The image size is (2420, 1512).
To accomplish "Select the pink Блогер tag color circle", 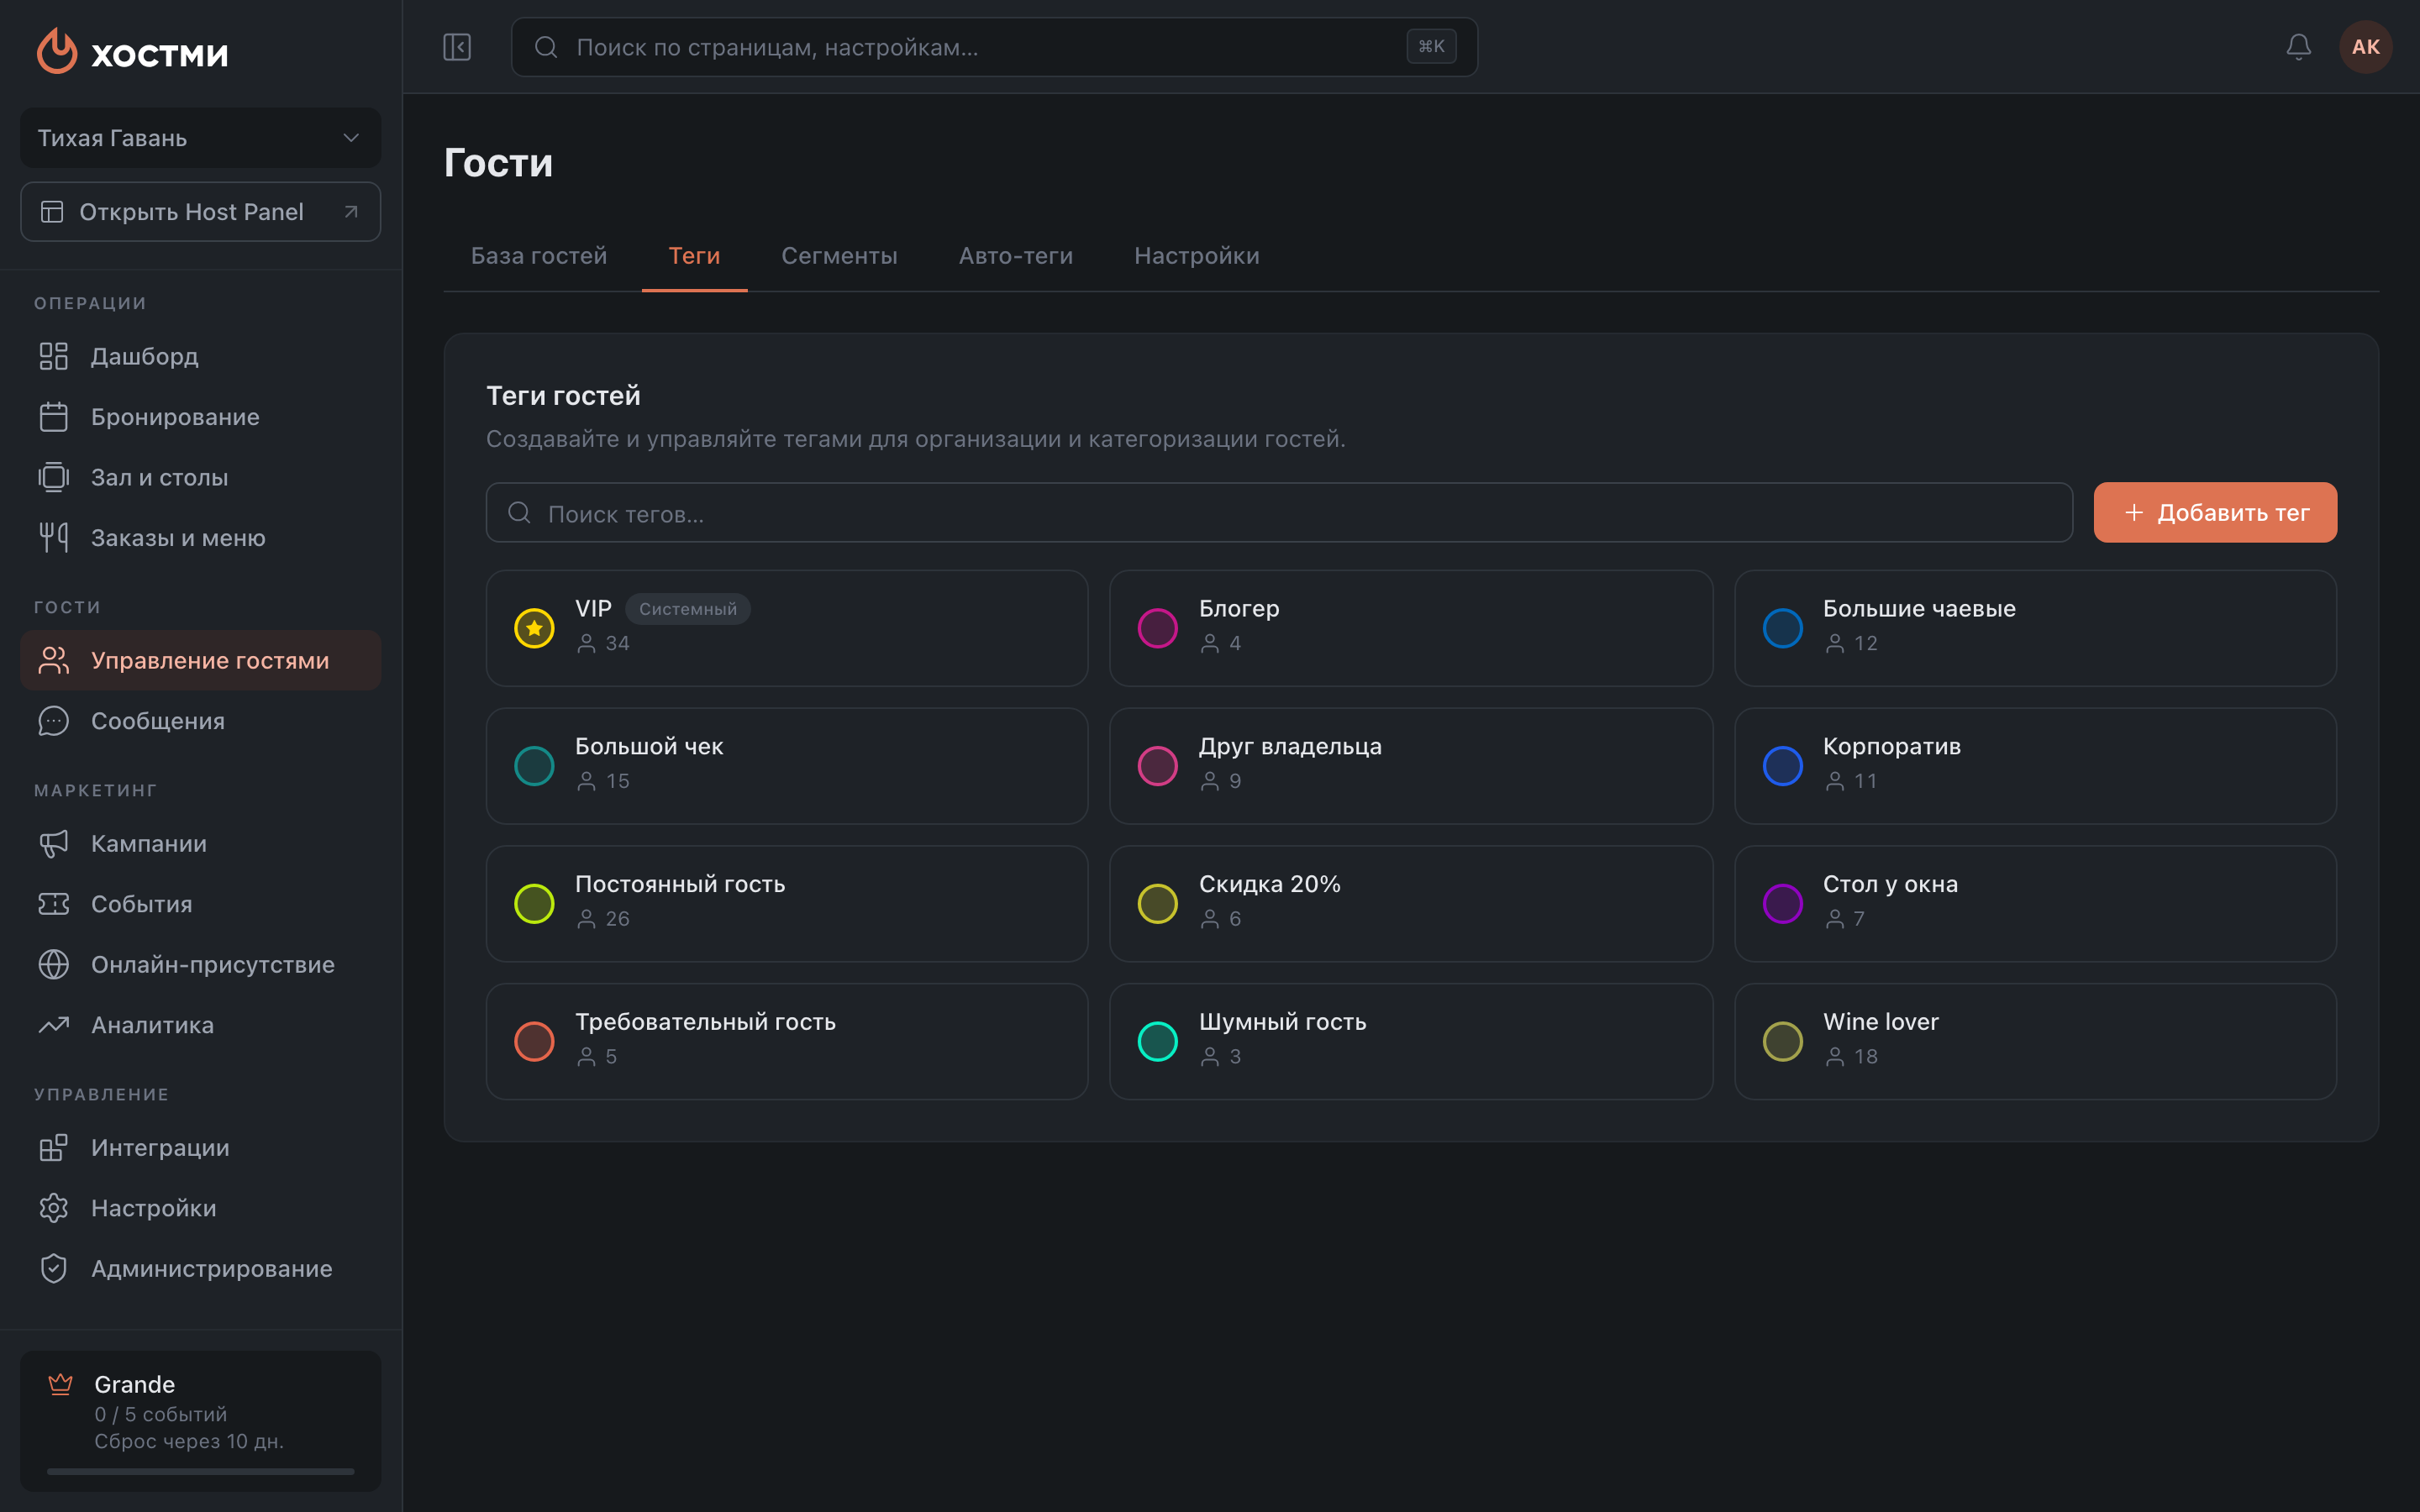I will point(1157,628).
